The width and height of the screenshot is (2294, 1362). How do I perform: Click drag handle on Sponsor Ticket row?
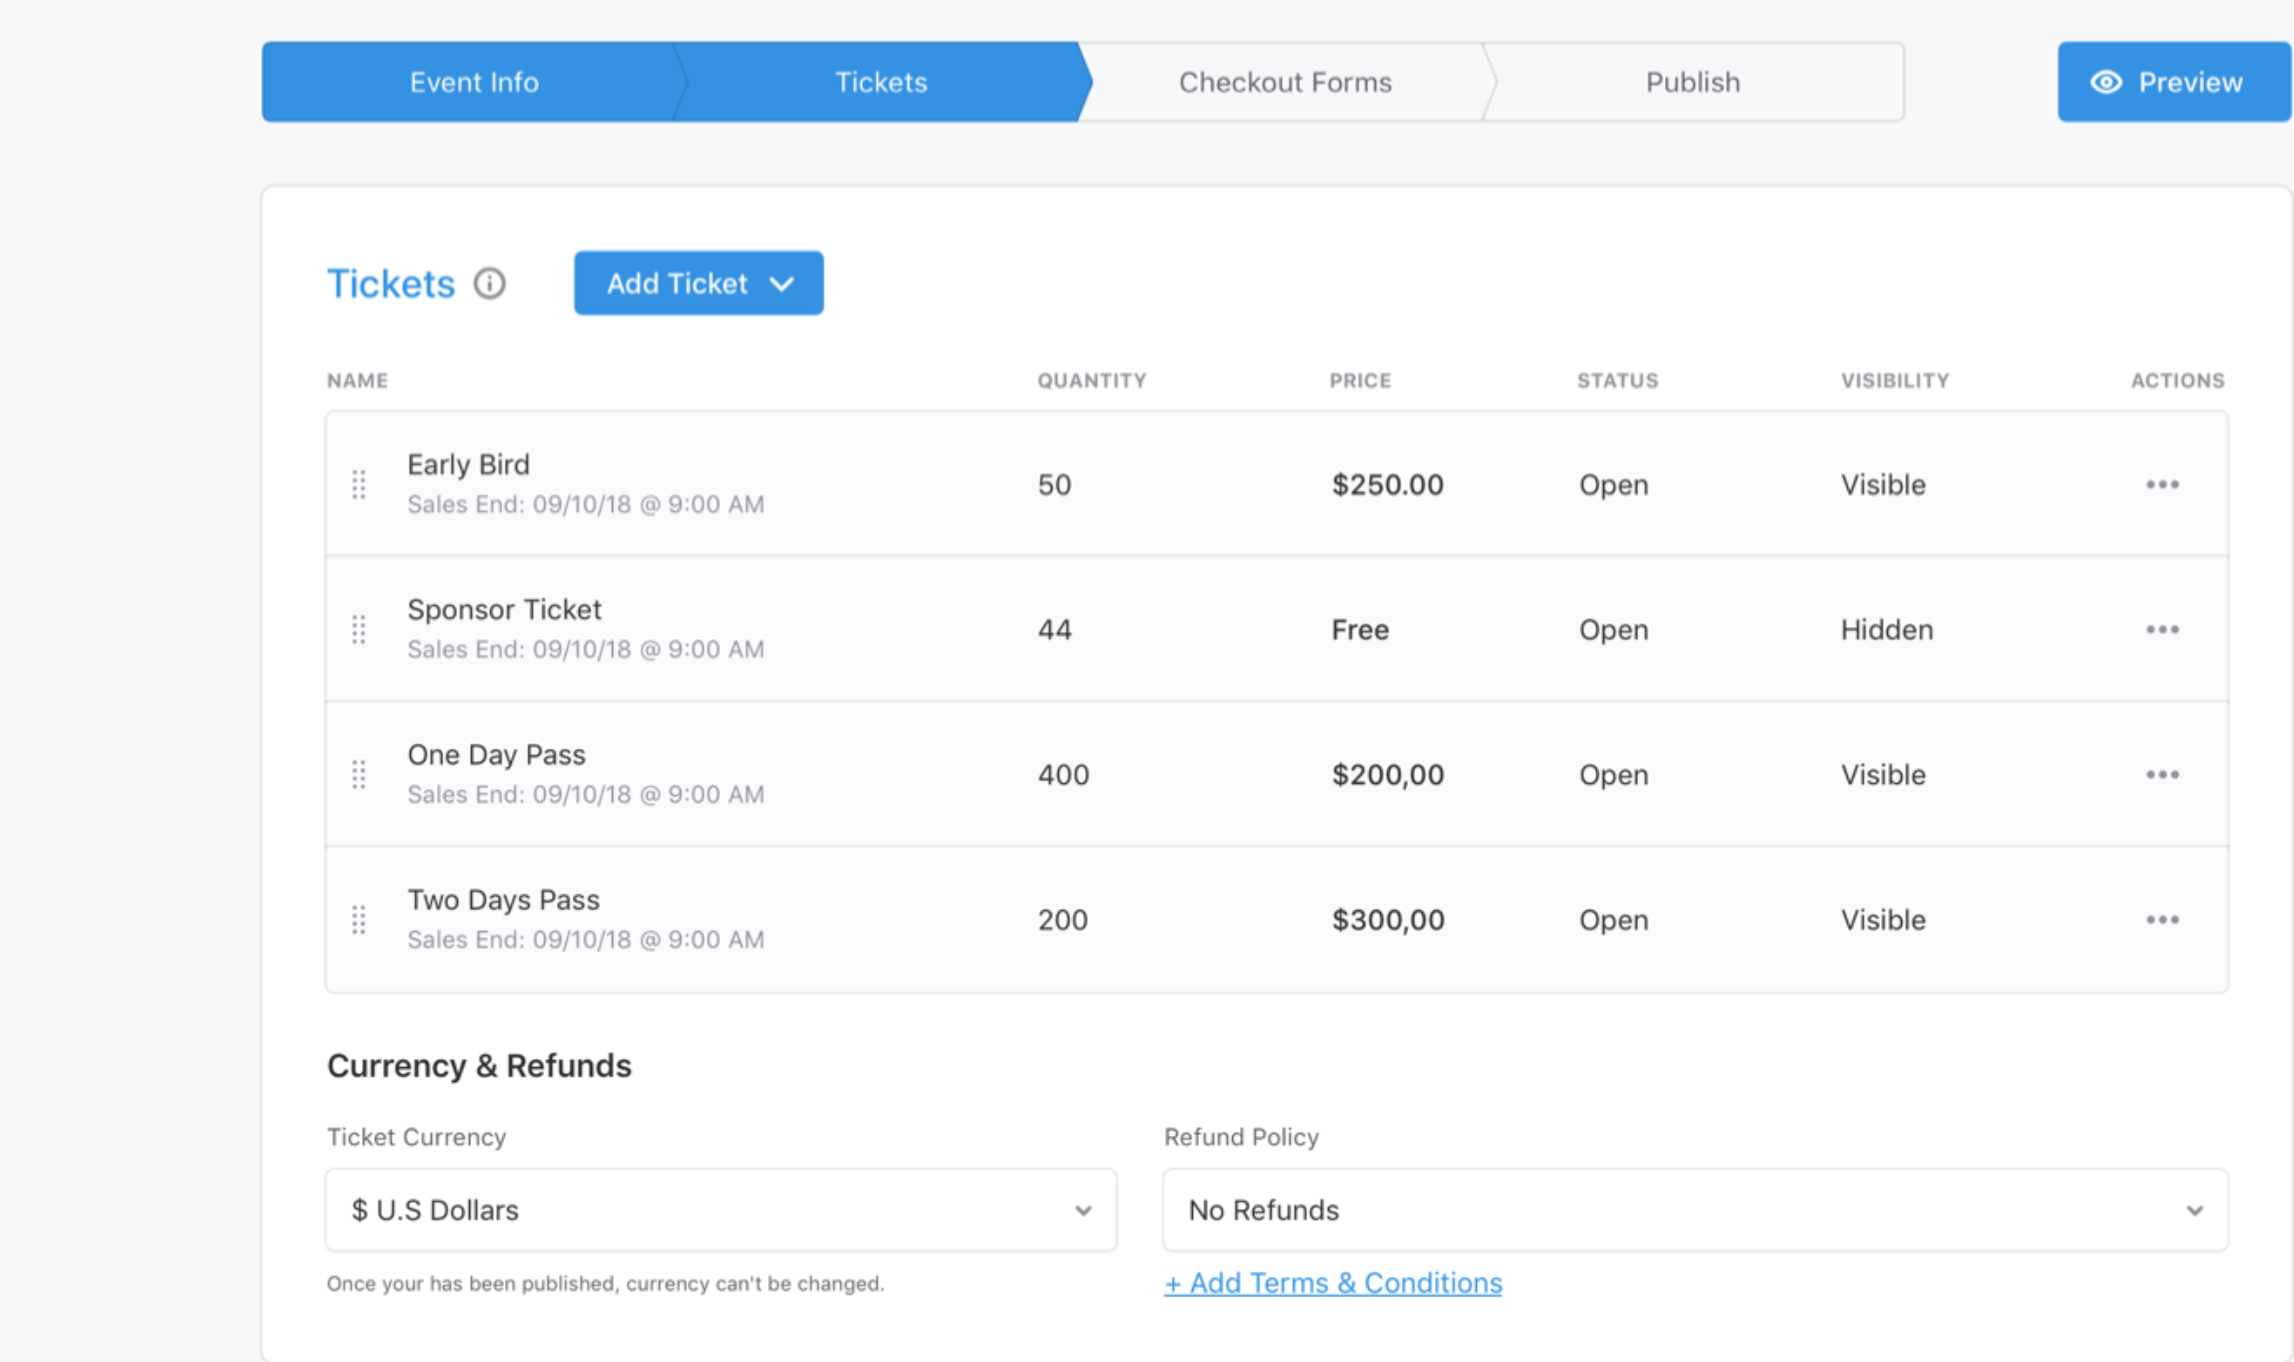[x=359, y=630]
